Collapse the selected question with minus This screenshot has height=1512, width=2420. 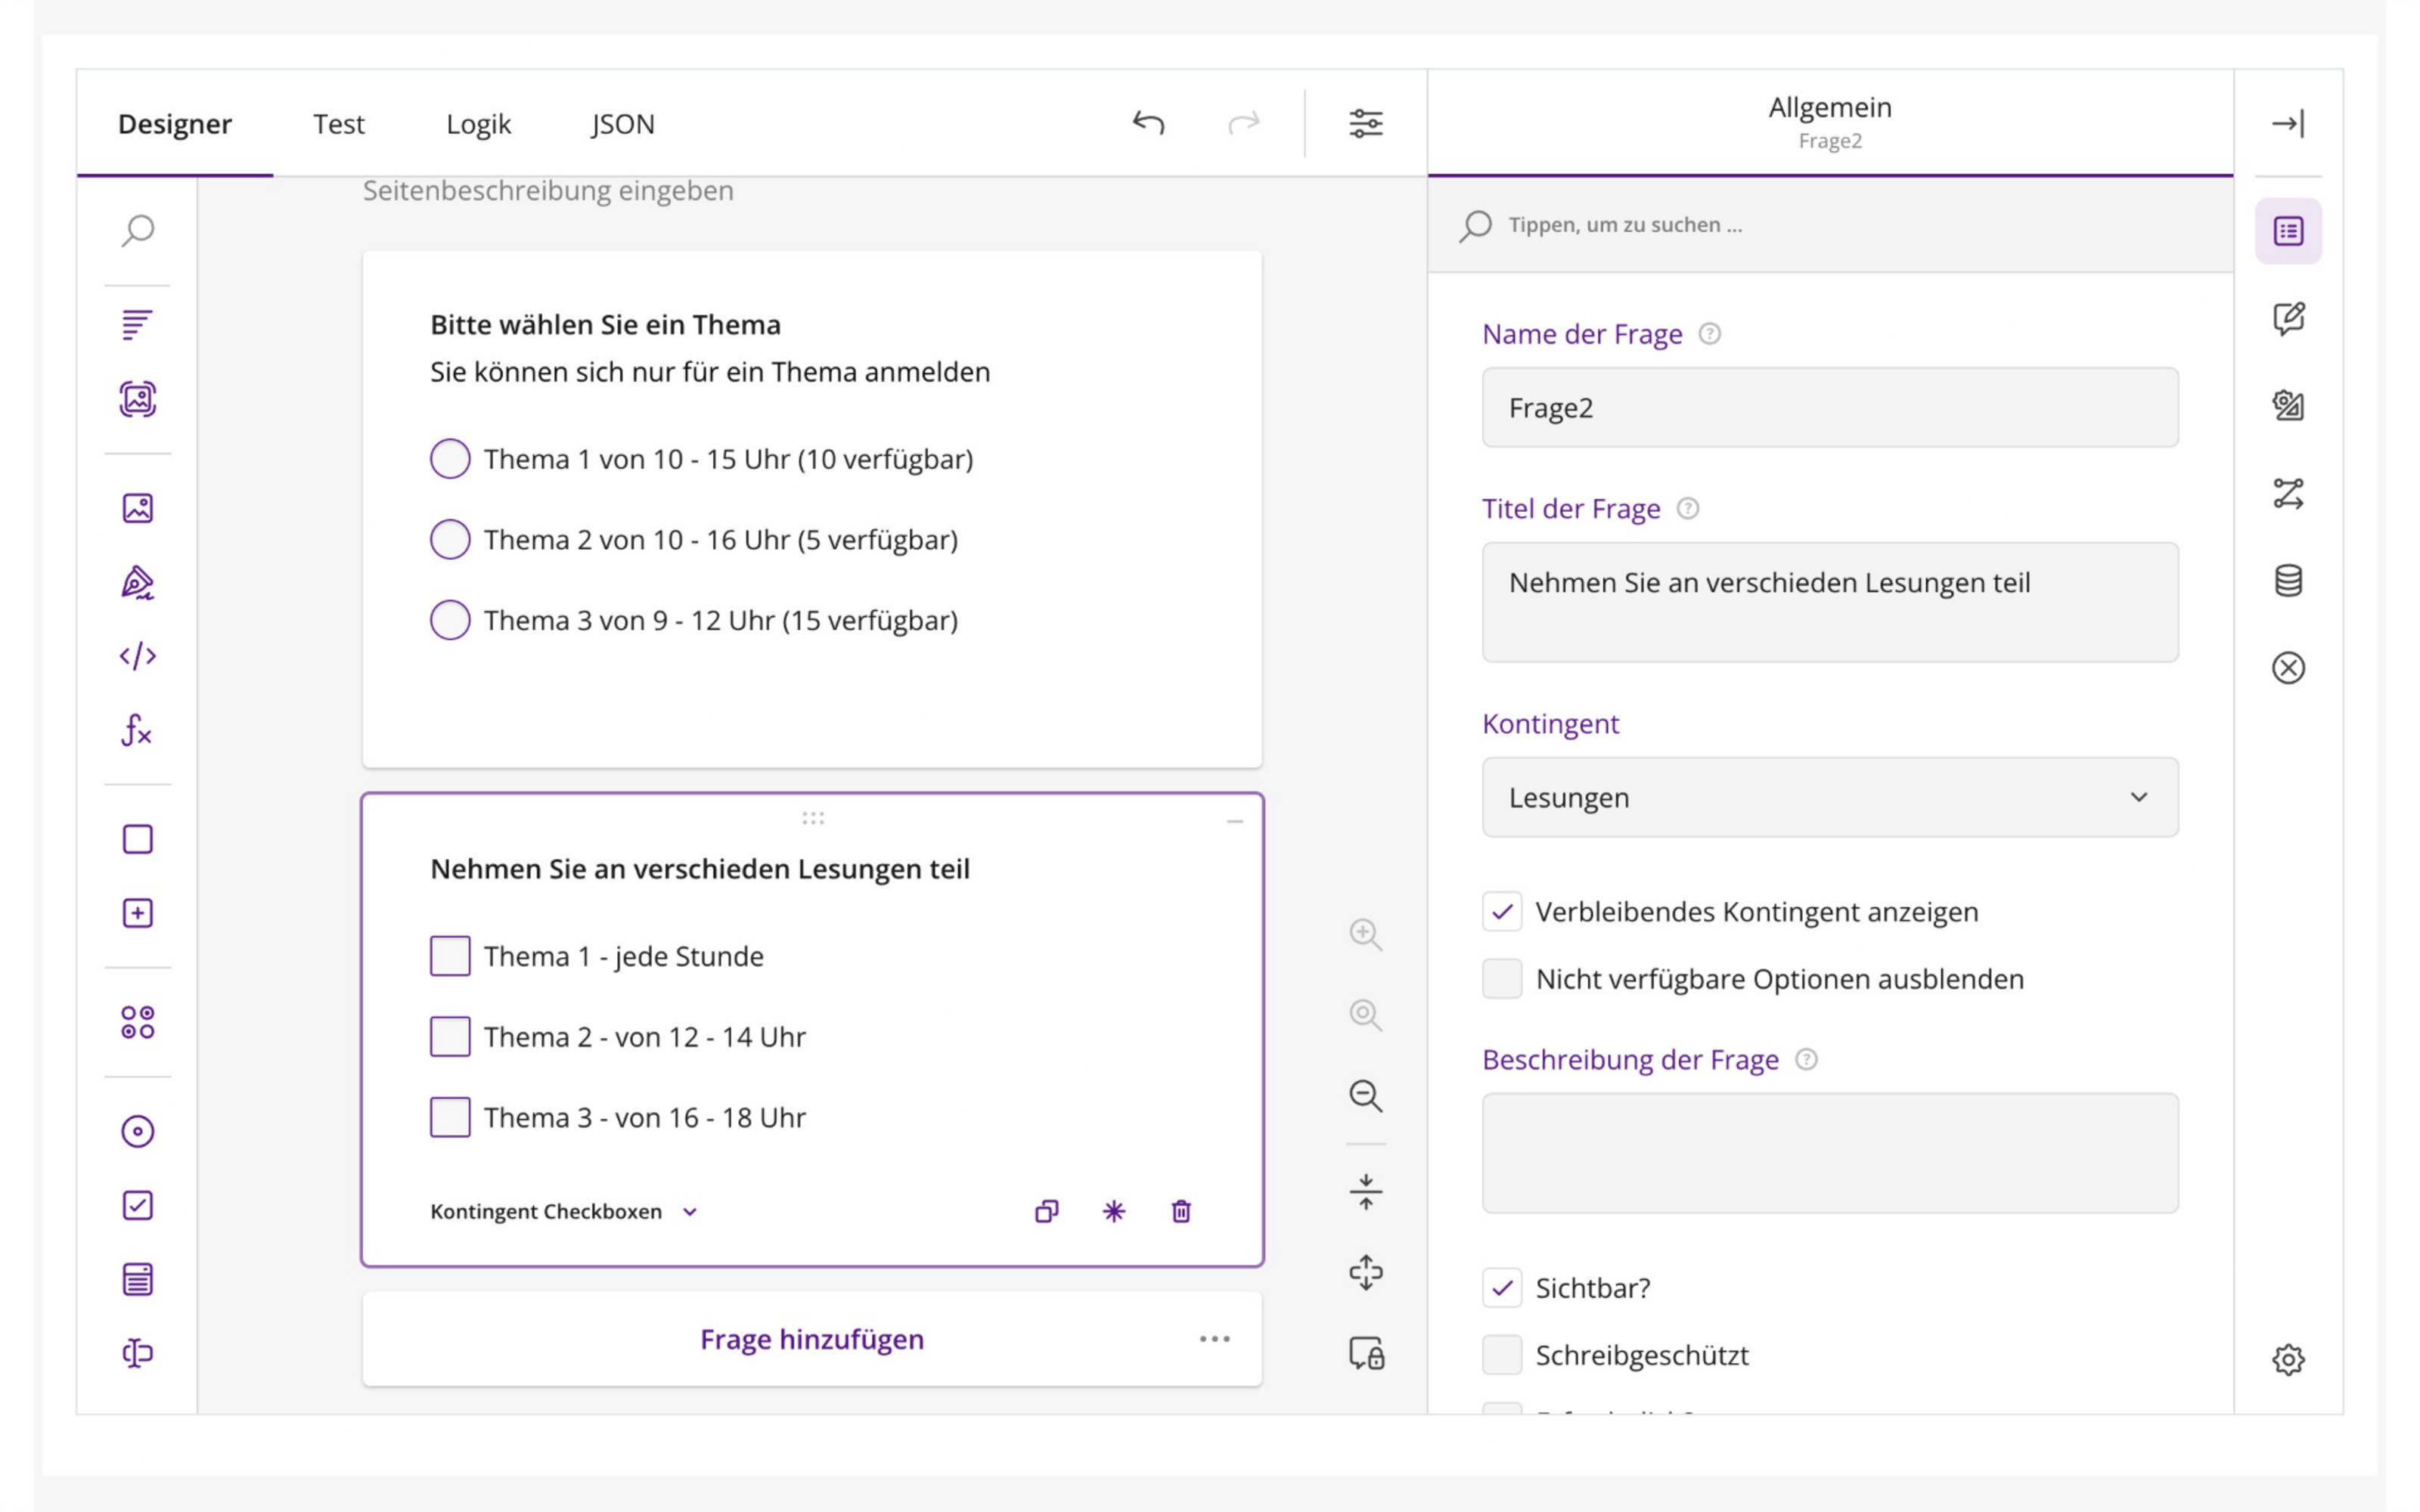1235,821
